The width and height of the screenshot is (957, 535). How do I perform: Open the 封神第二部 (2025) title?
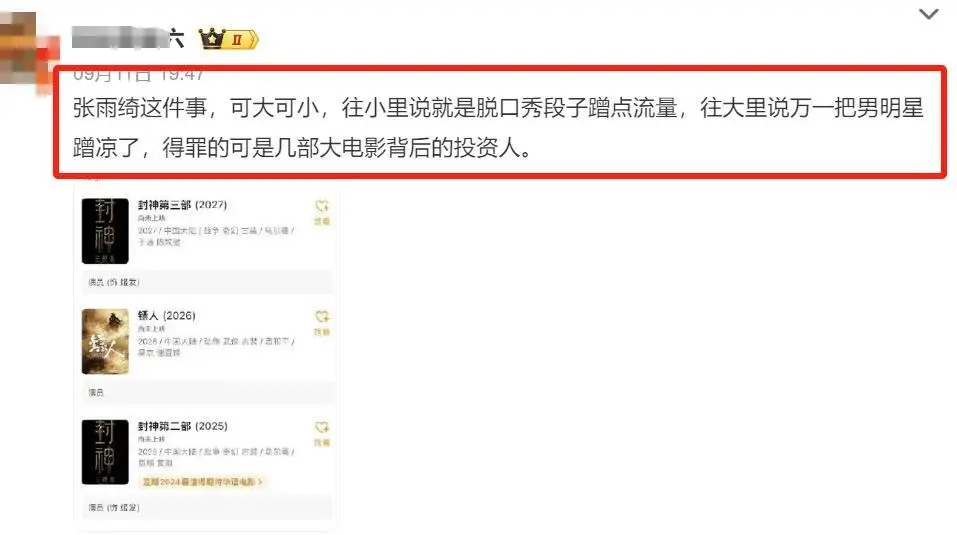(182, 426)
